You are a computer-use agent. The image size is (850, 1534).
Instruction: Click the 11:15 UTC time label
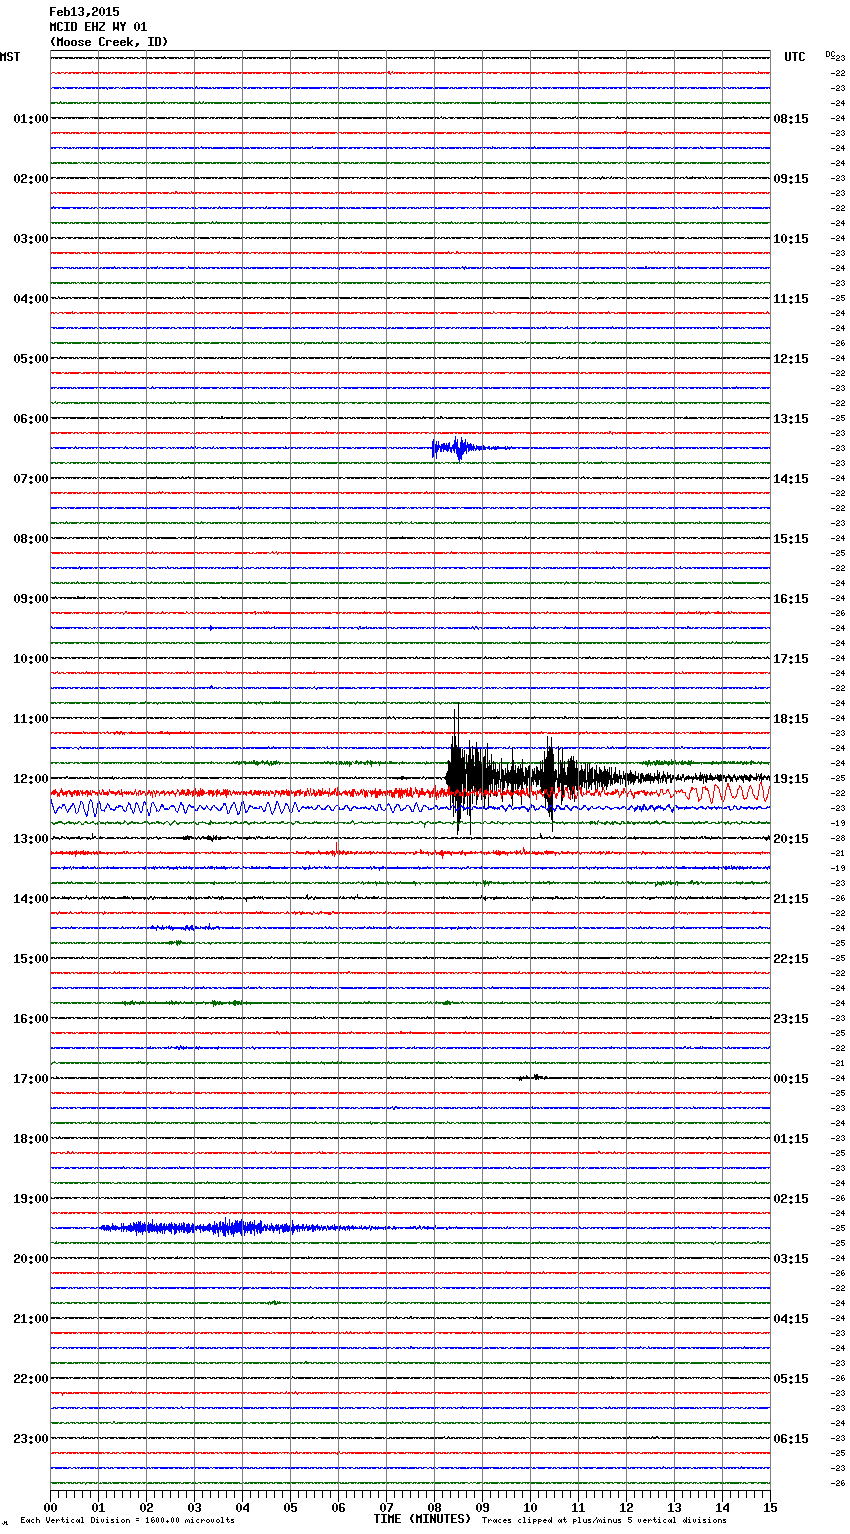pyautogui.click(x=791, y=299)
